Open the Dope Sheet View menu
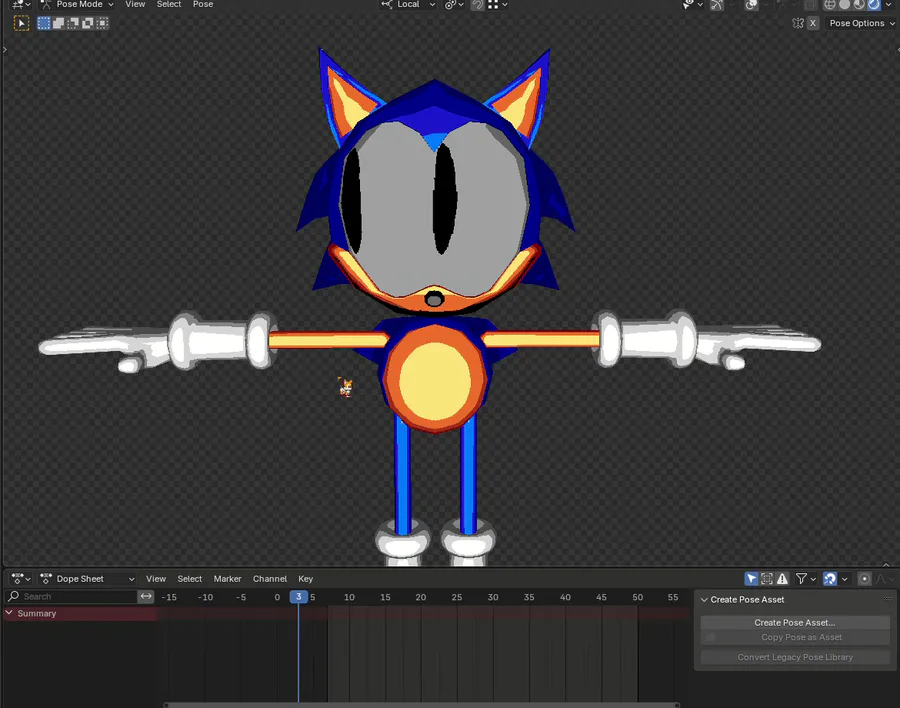 156,579
